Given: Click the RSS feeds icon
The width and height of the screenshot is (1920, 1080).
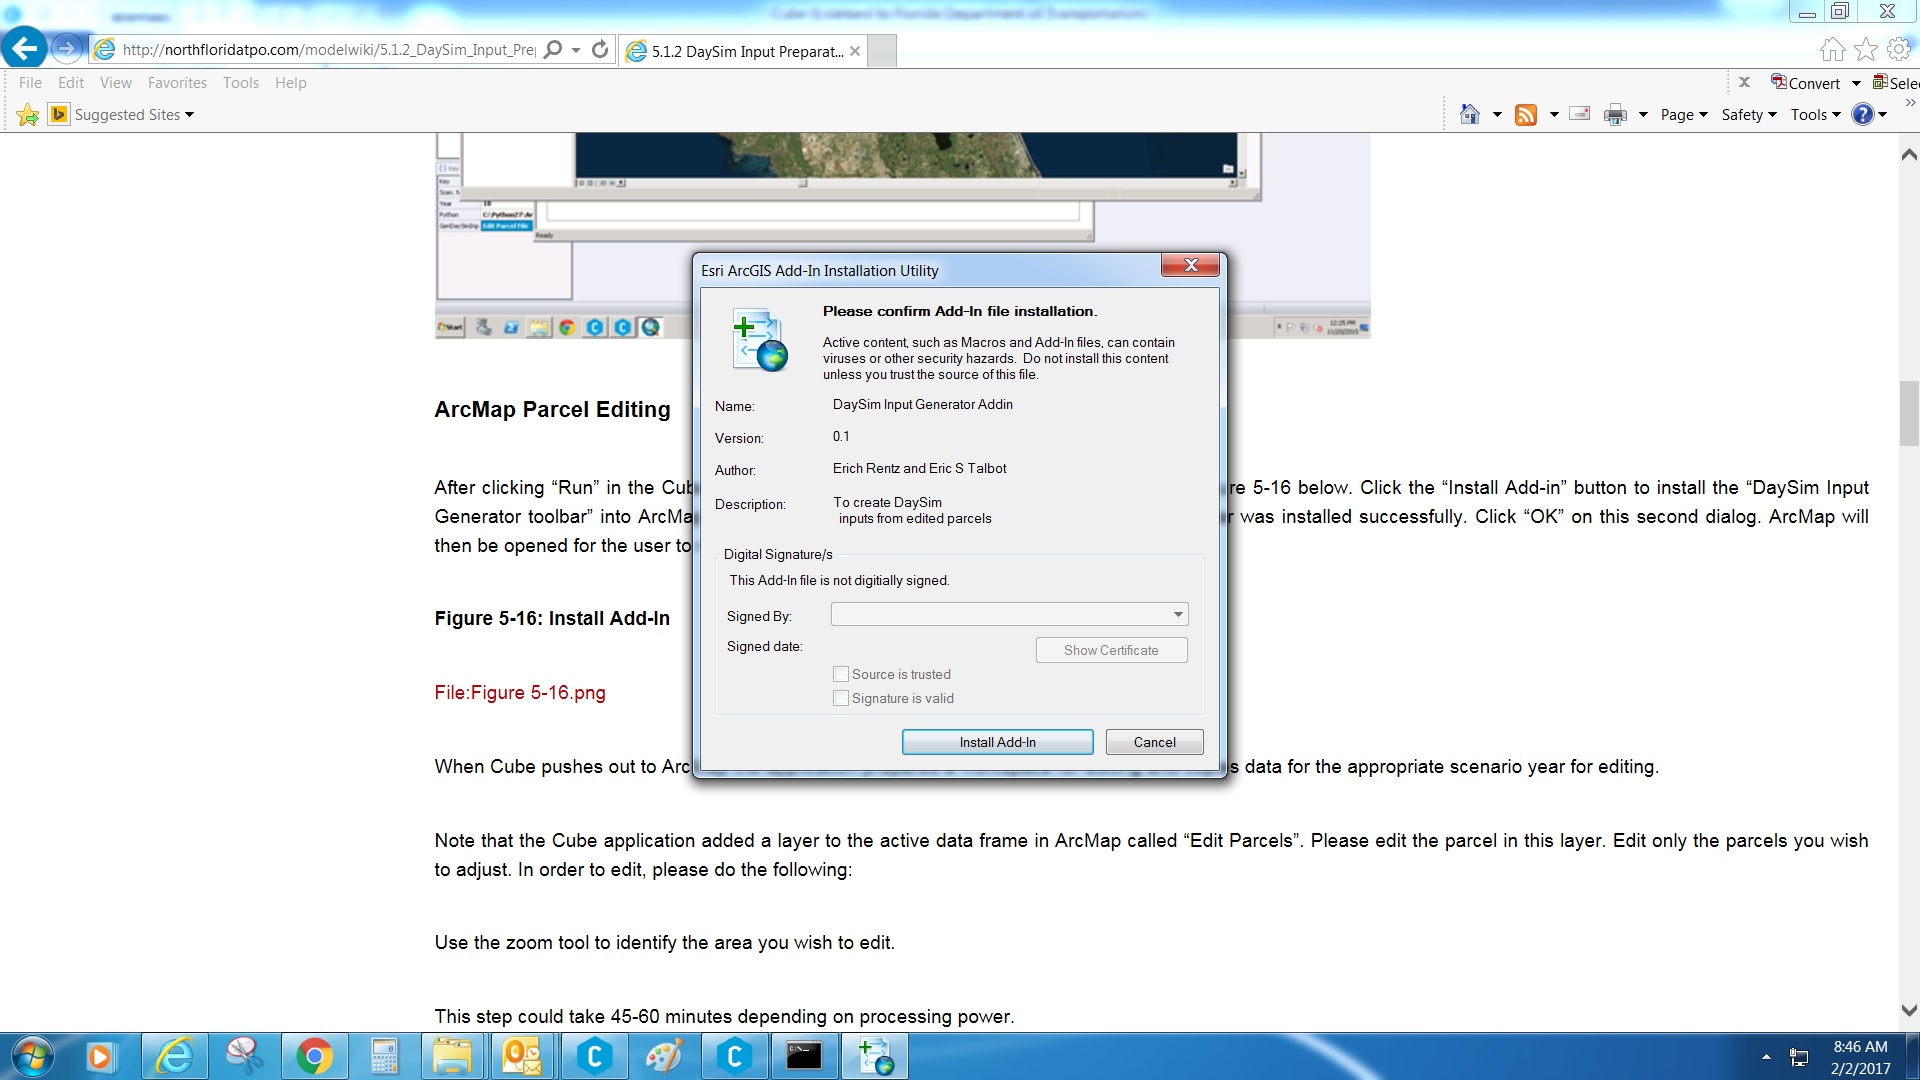Looking at the screenshot, I should (x=1525, y=114).
